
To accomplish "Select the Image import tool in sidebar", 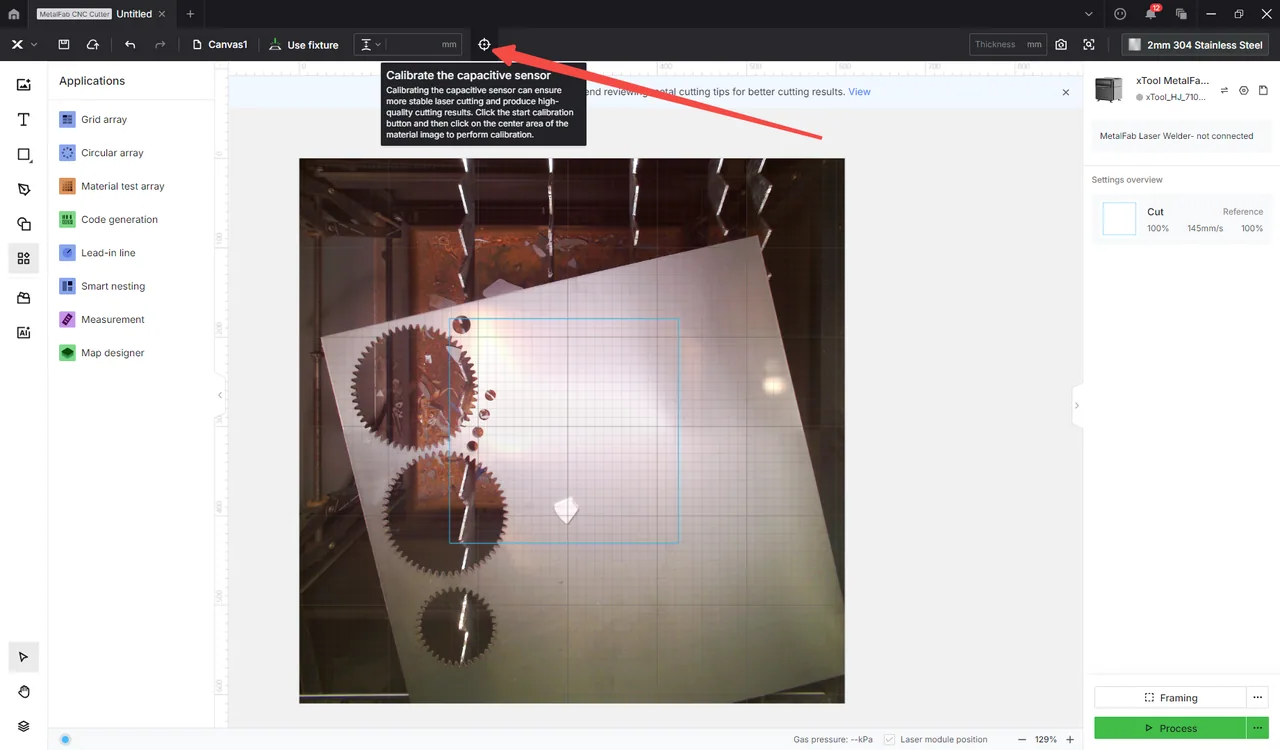I will click(x=24, y=85).
